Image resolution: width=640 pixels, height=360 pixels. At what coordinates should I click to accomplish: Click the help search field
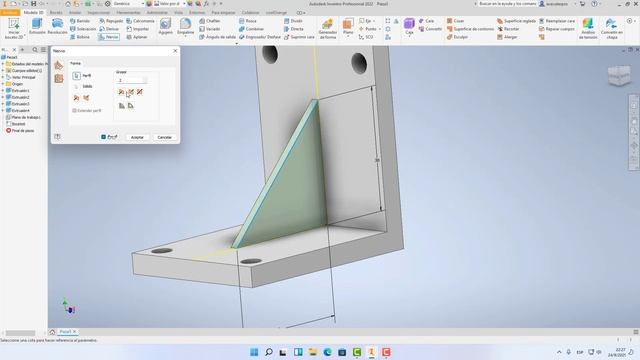click(507, 4)
